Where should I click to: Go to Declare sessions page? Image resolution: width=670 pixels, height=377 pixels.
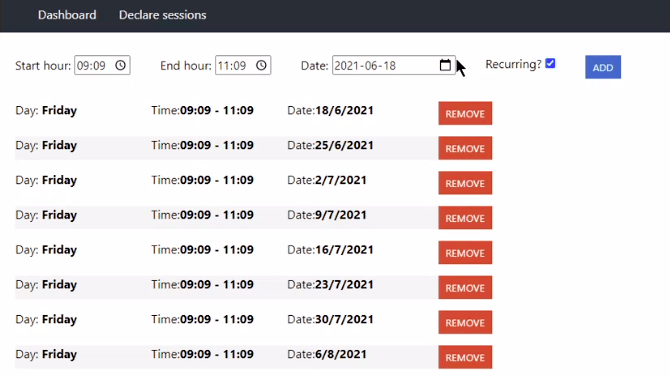[x=162, y=15]
